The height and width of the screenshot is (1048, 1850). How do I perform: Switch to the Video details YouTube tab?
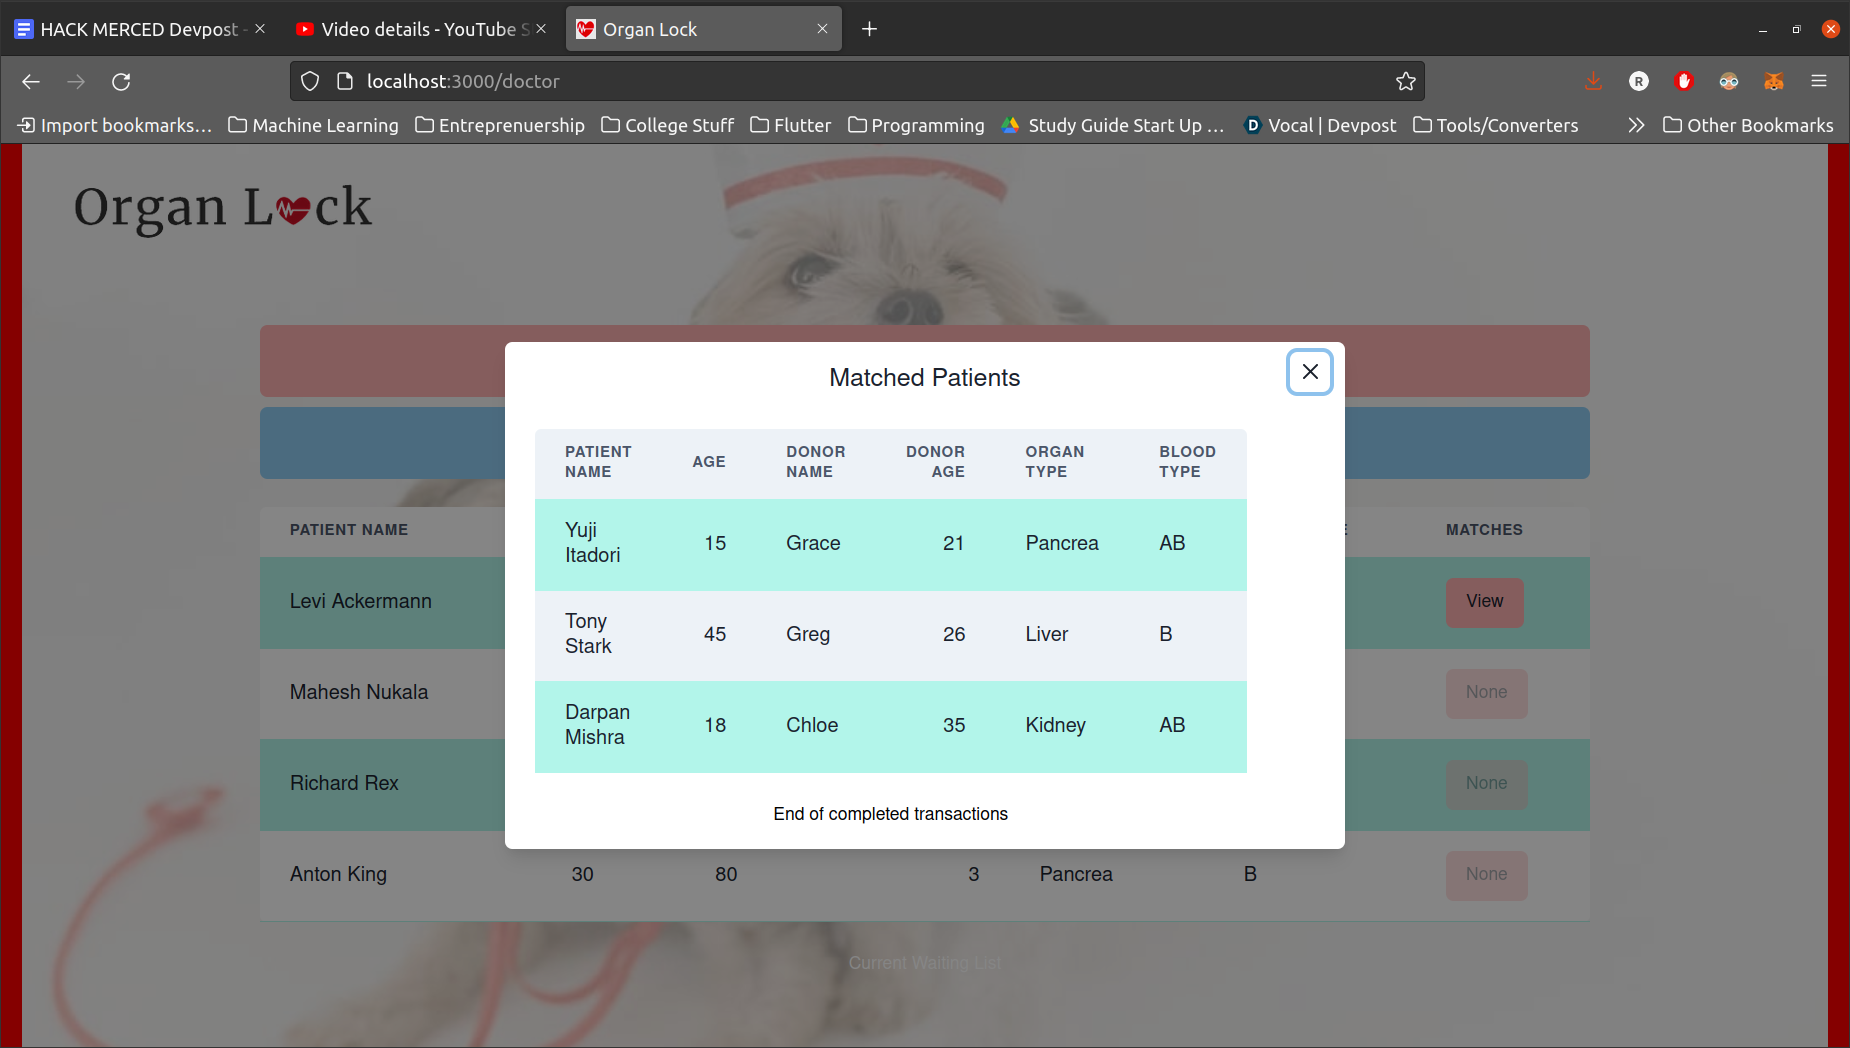click(420, 29)
